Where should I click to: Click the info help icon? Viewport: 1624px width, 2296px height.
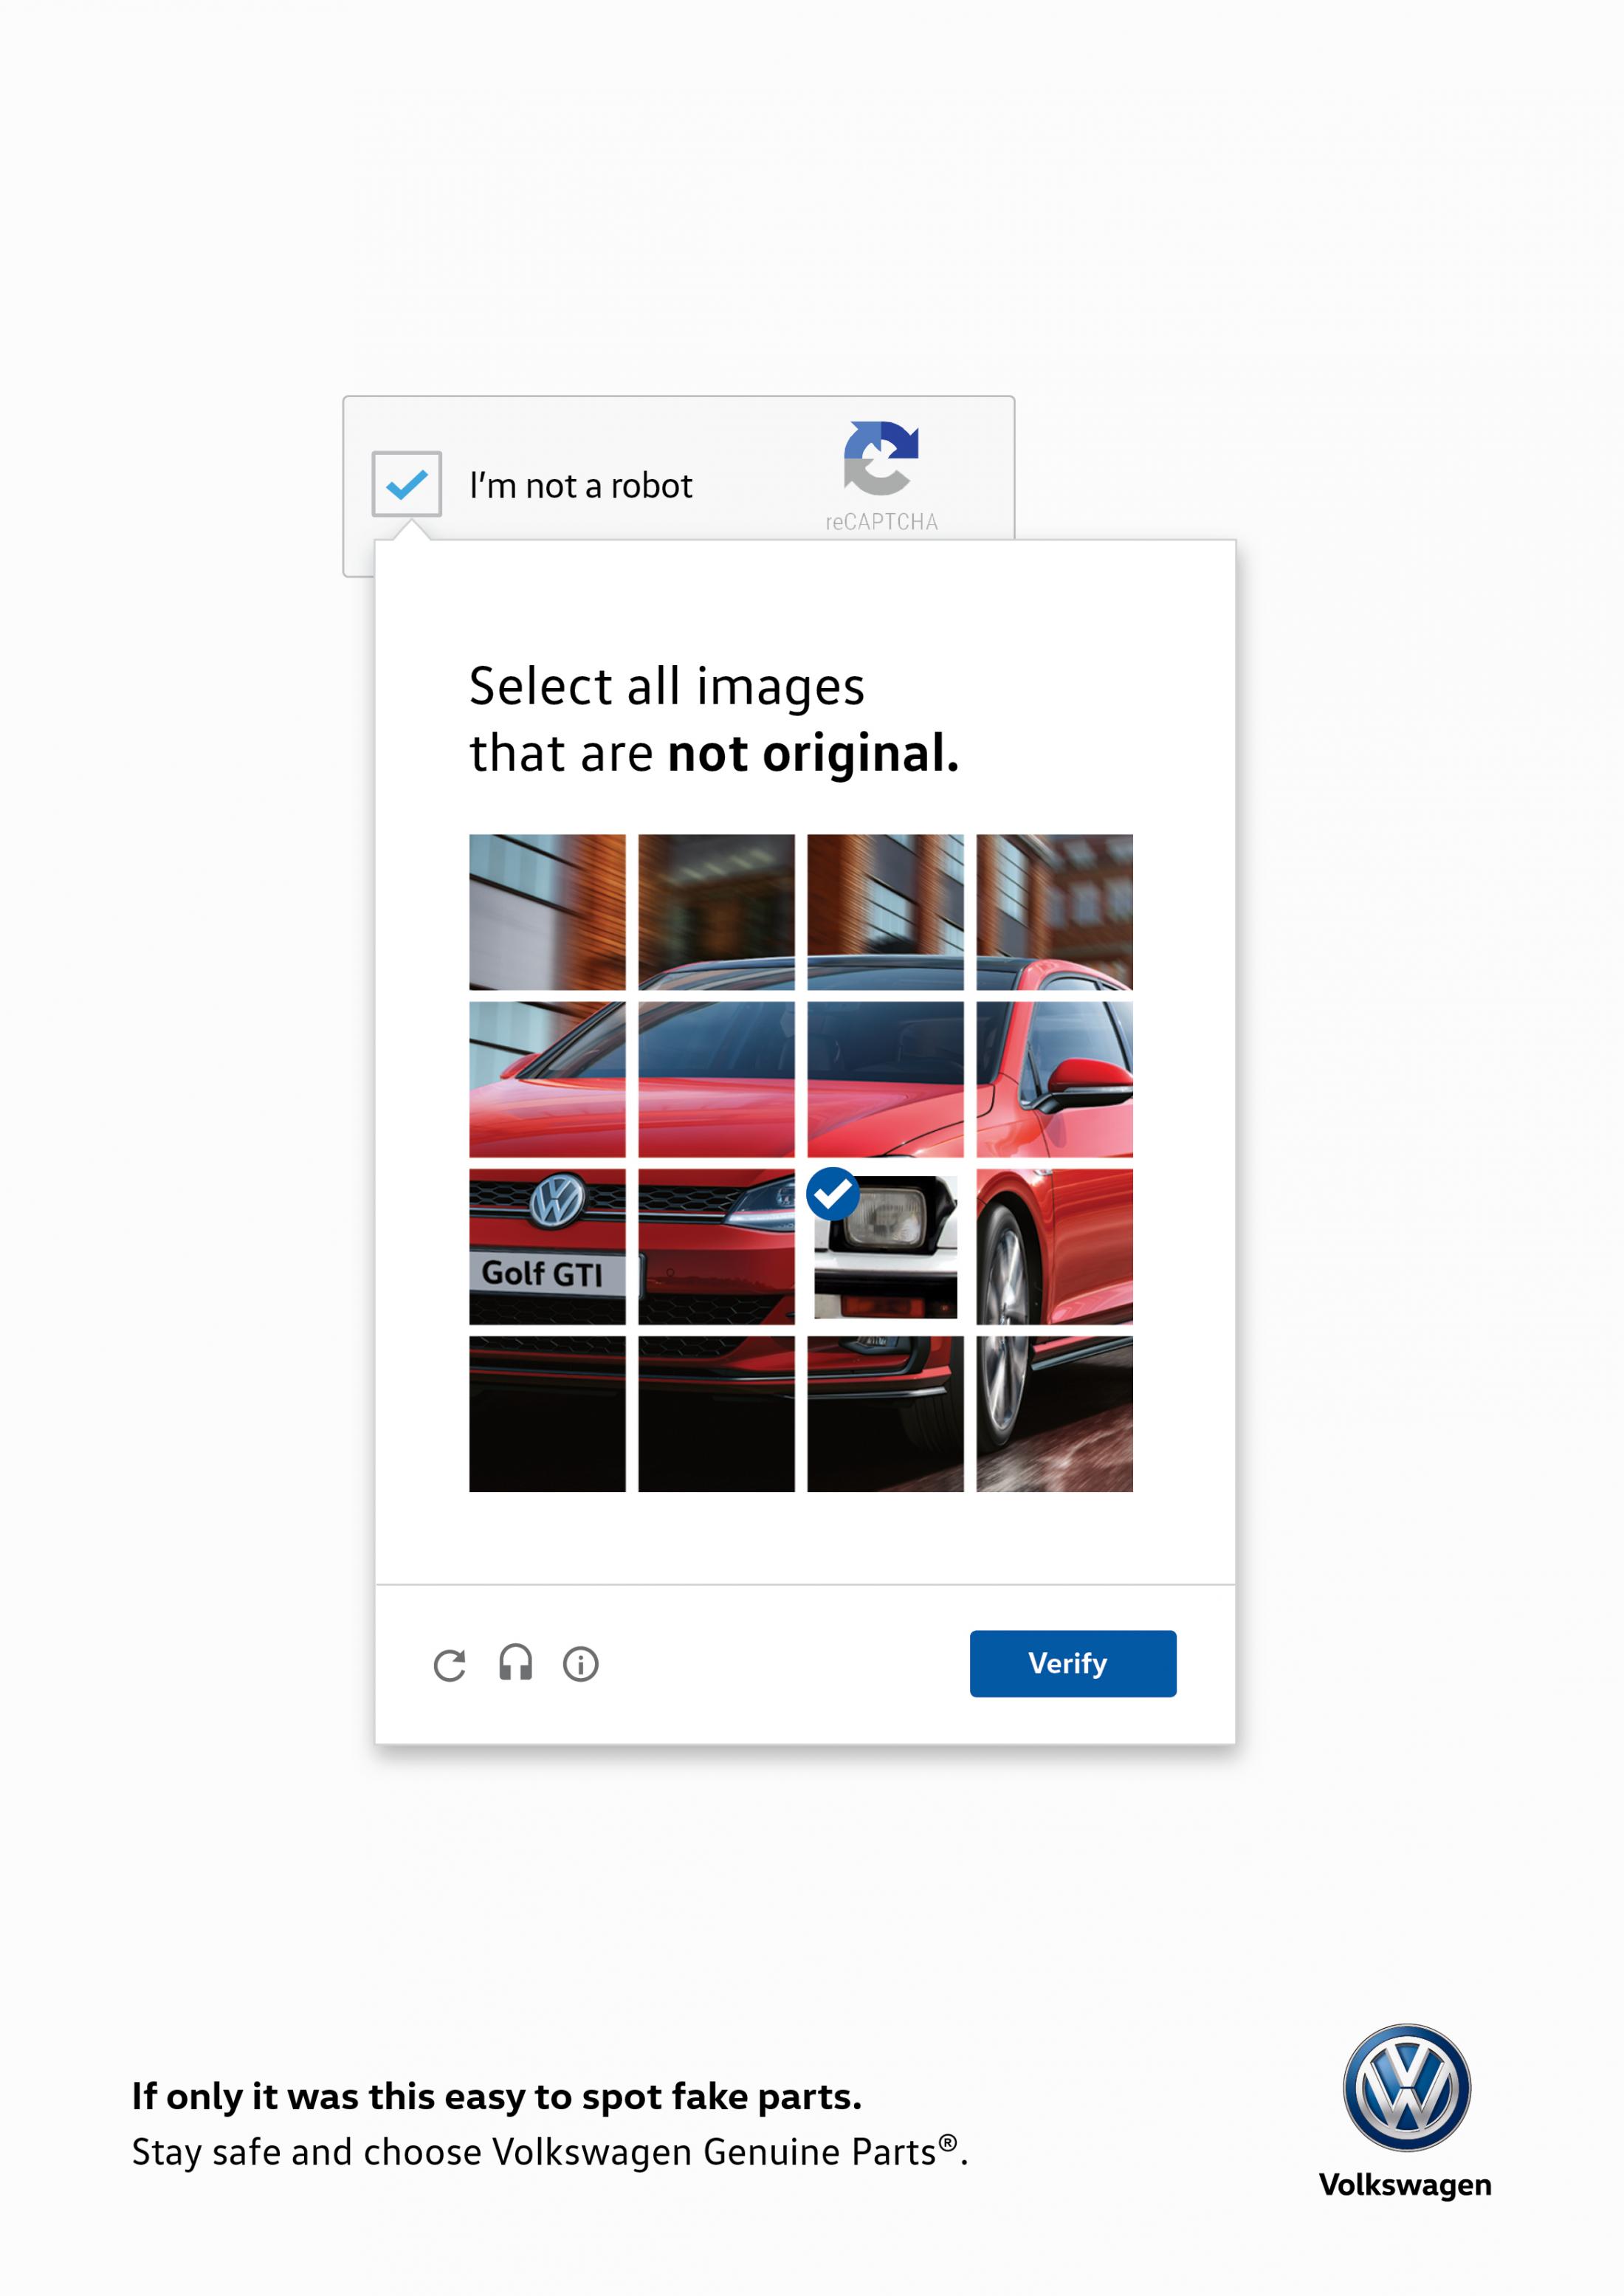pos(580,1664)
